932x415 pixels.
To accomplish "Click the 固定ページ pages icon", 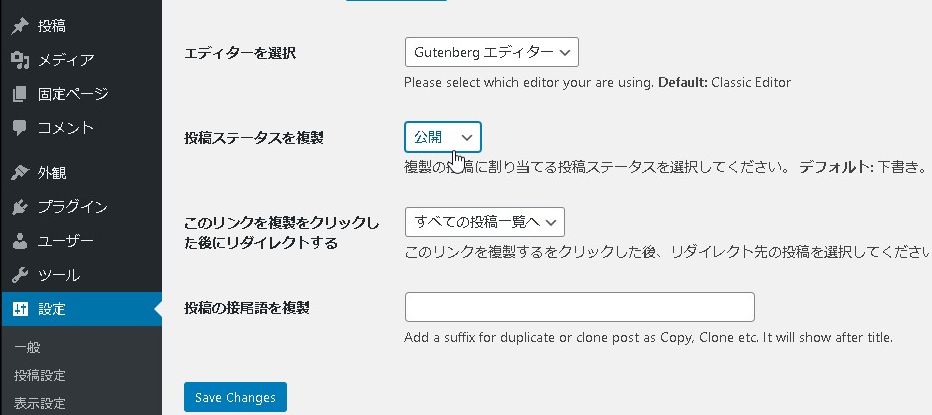I will (19, 94).
